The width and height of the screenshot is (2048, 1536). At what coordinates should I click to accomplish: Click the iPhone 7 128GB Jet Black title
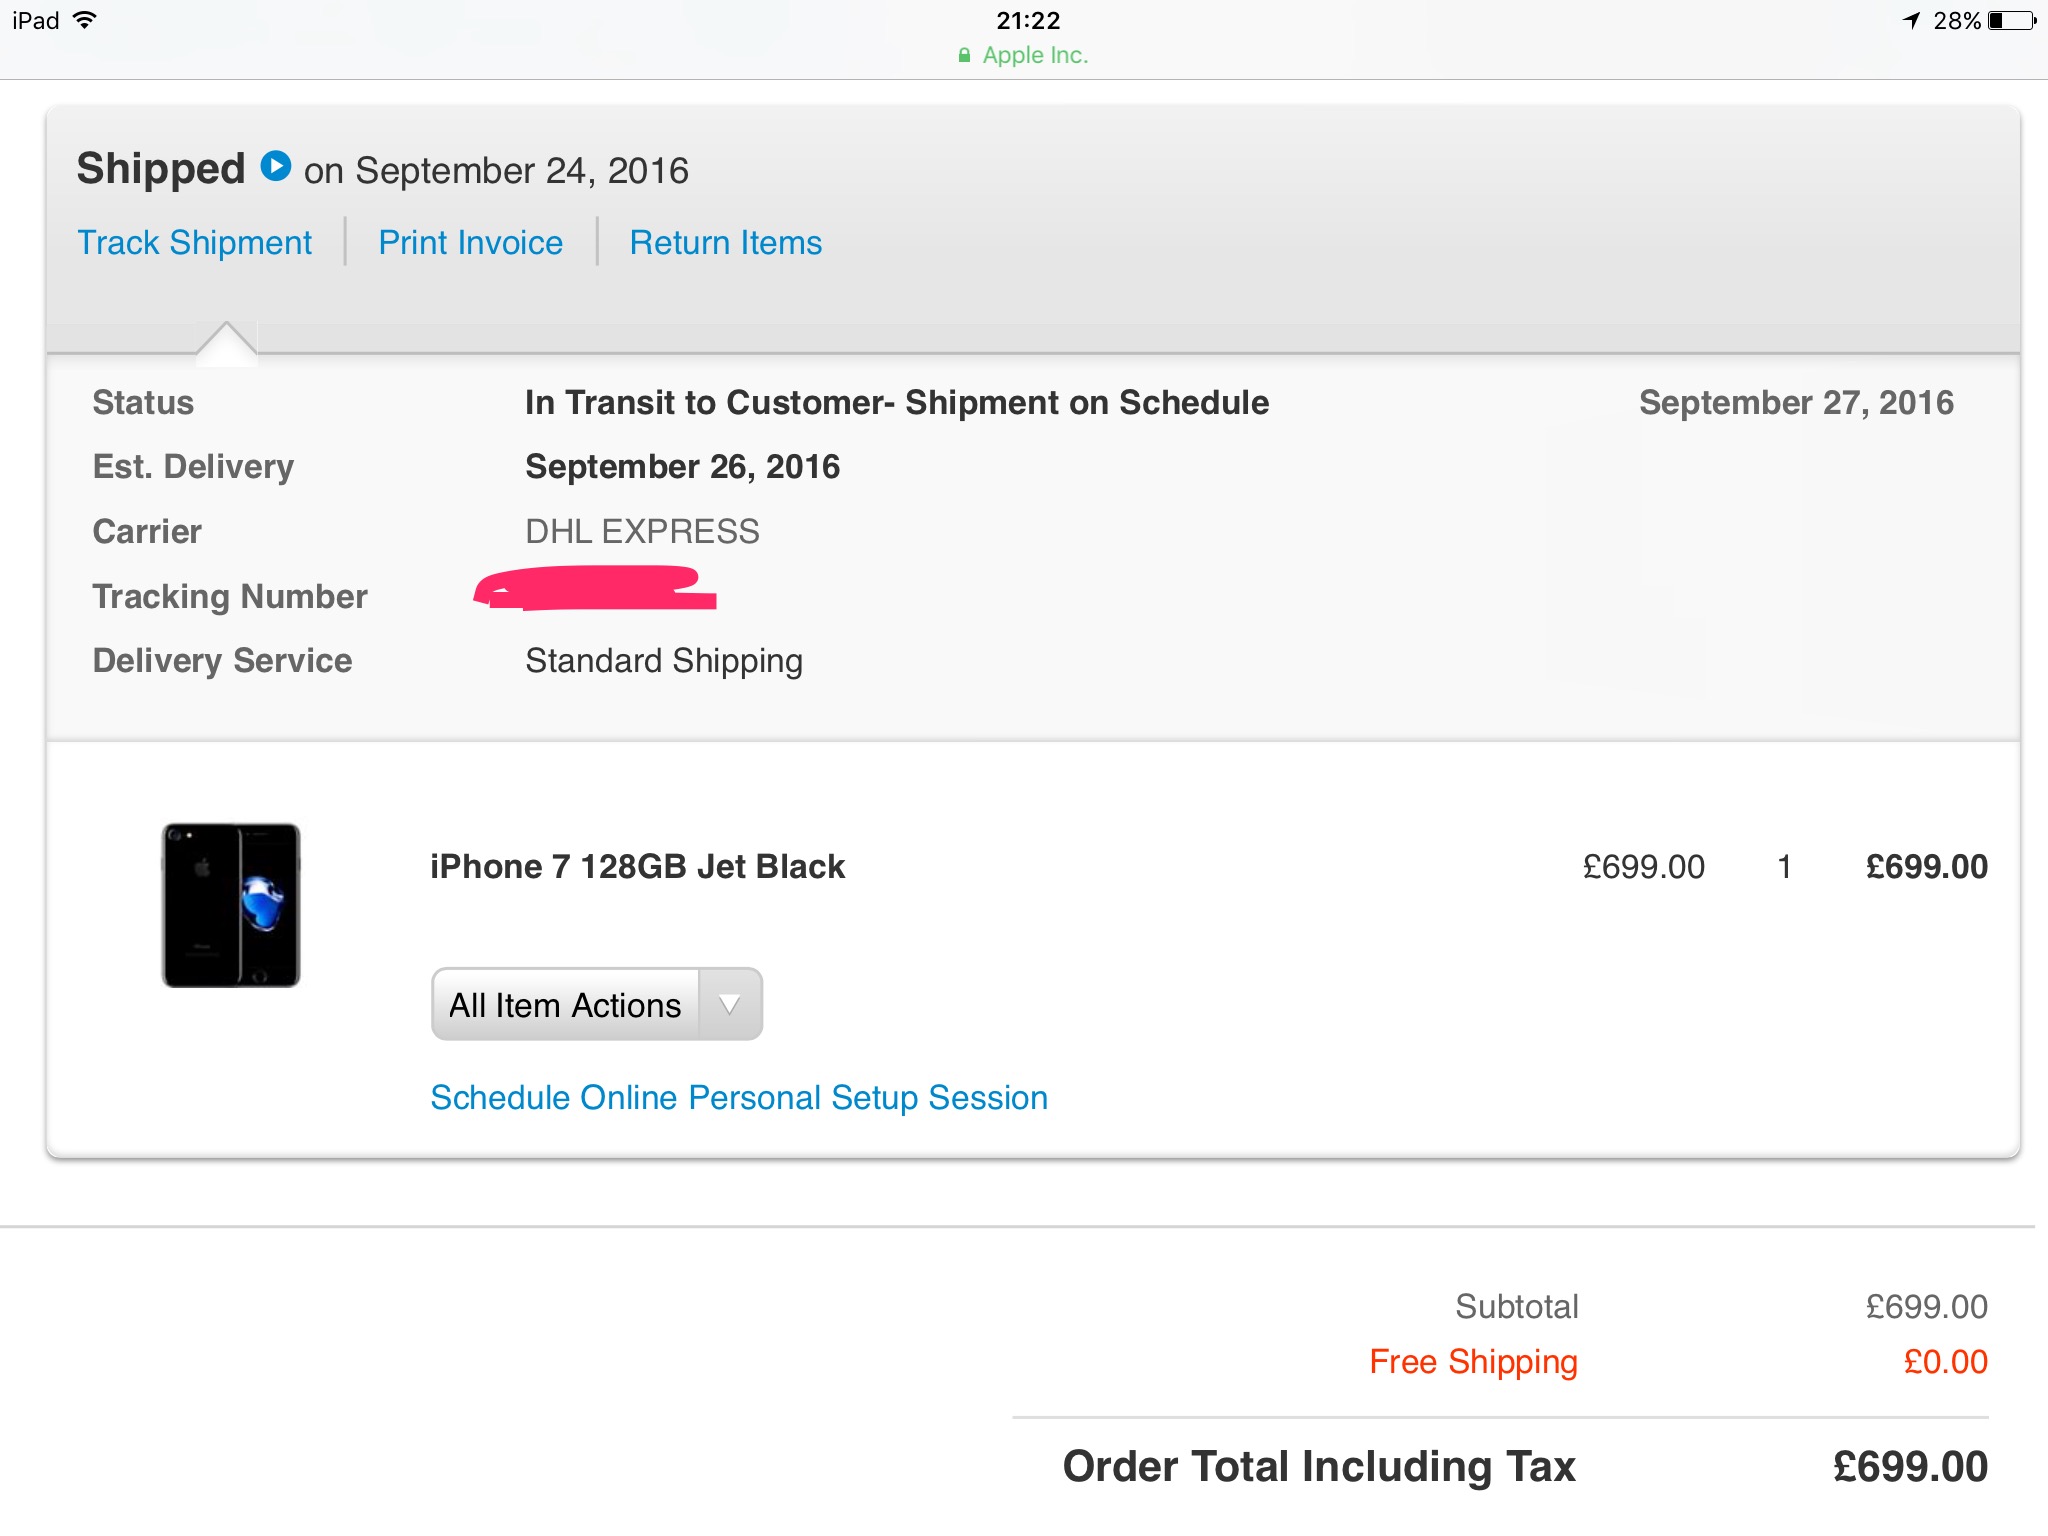pos(637,867)
